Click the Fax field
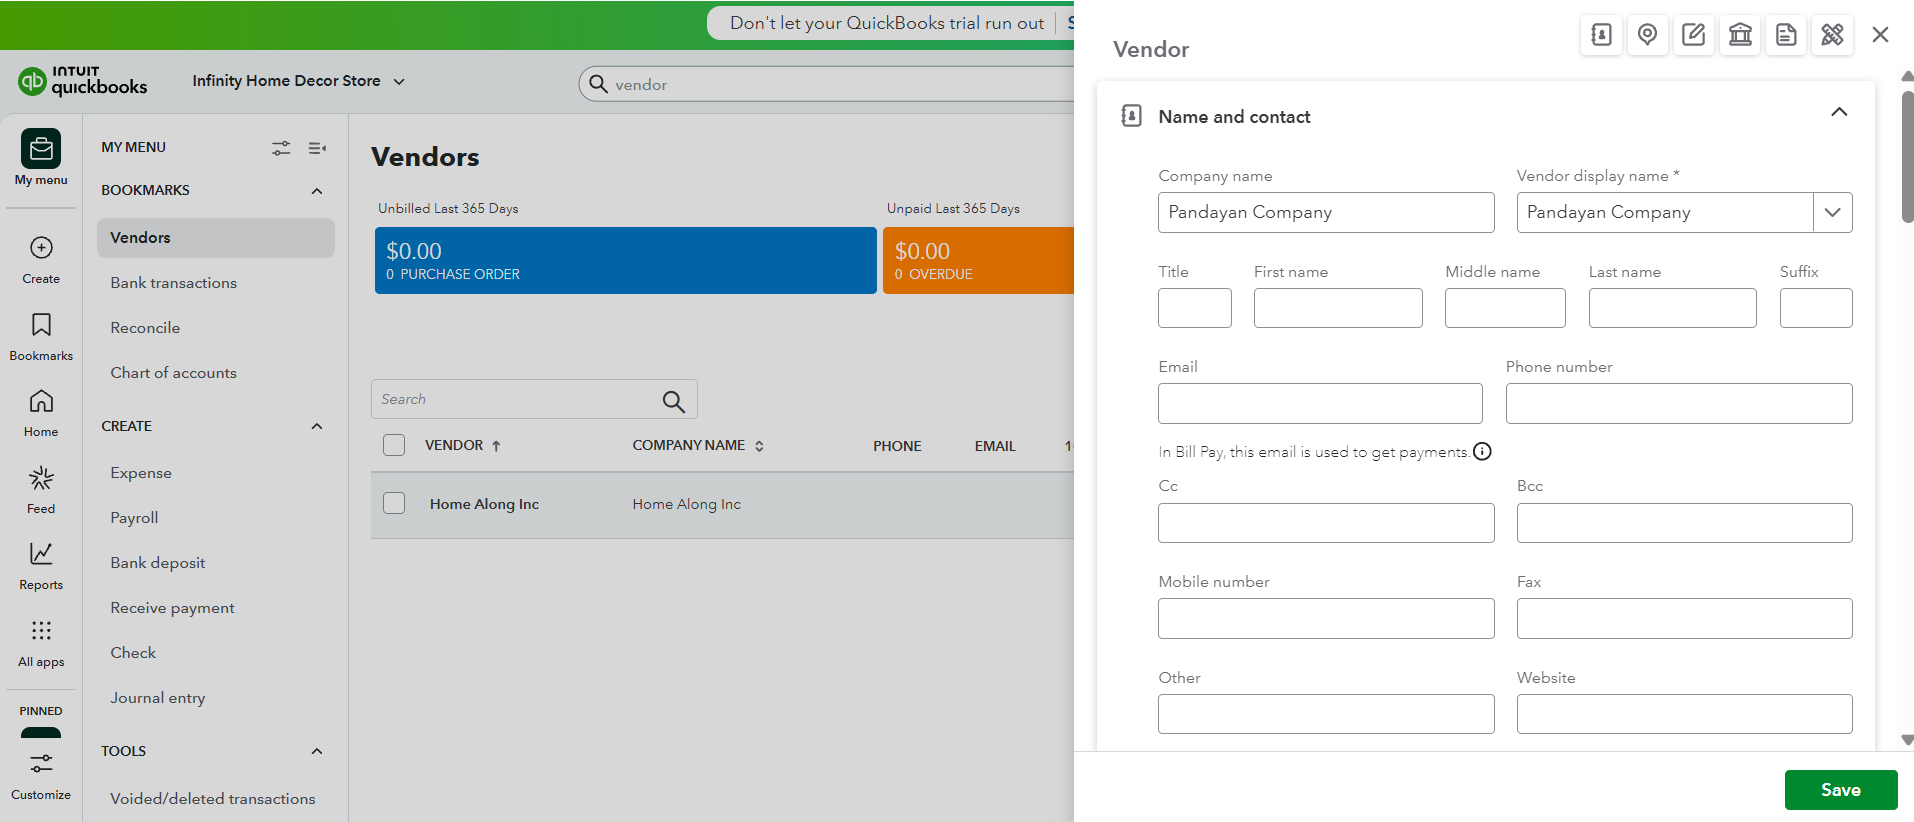Screen dimensions: 1914x822 tap(1684, 618)
